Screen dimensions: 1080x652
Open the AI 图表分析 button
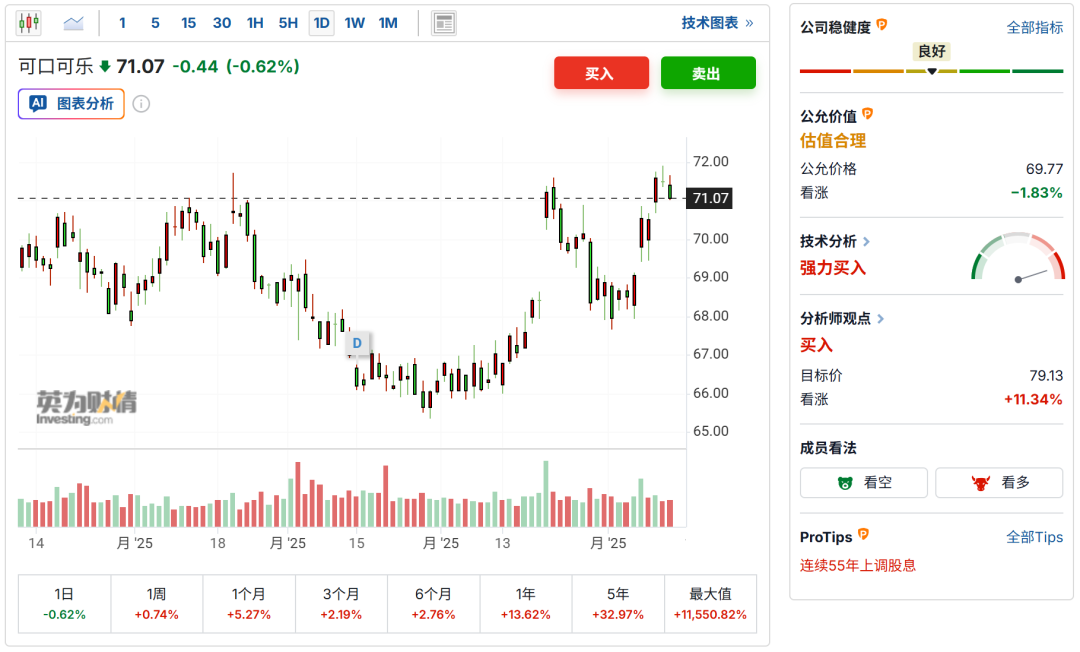click(x=71, y=103)
